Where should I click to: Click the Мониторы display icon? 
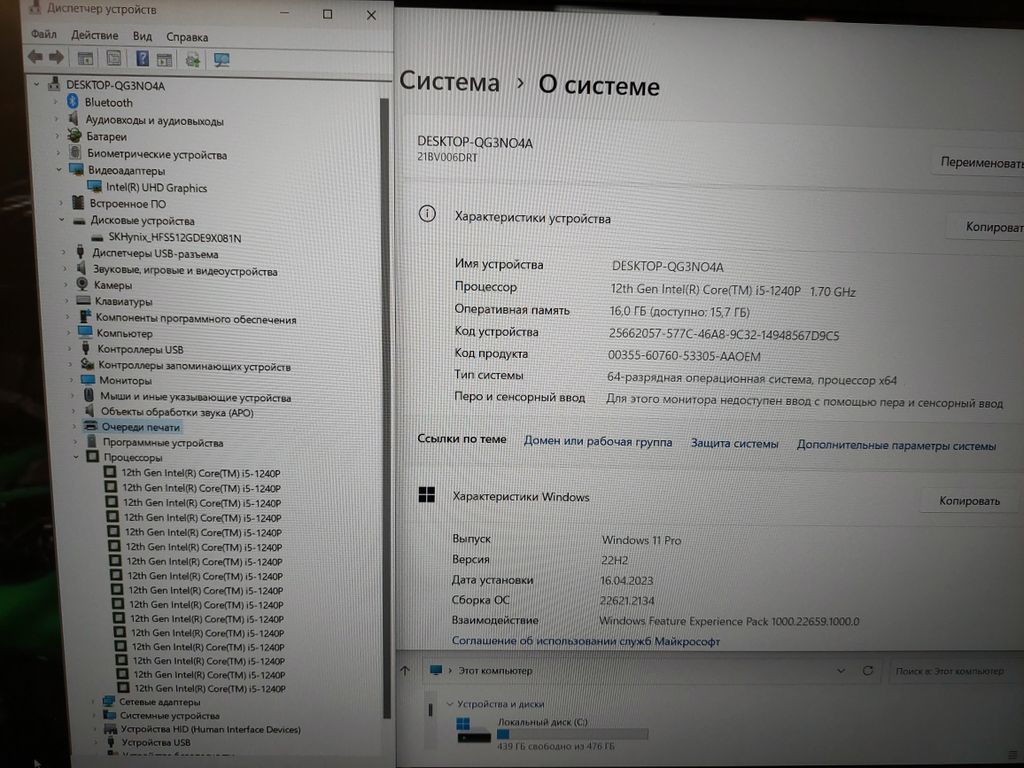pyautogui.click(x=88, y=379)
